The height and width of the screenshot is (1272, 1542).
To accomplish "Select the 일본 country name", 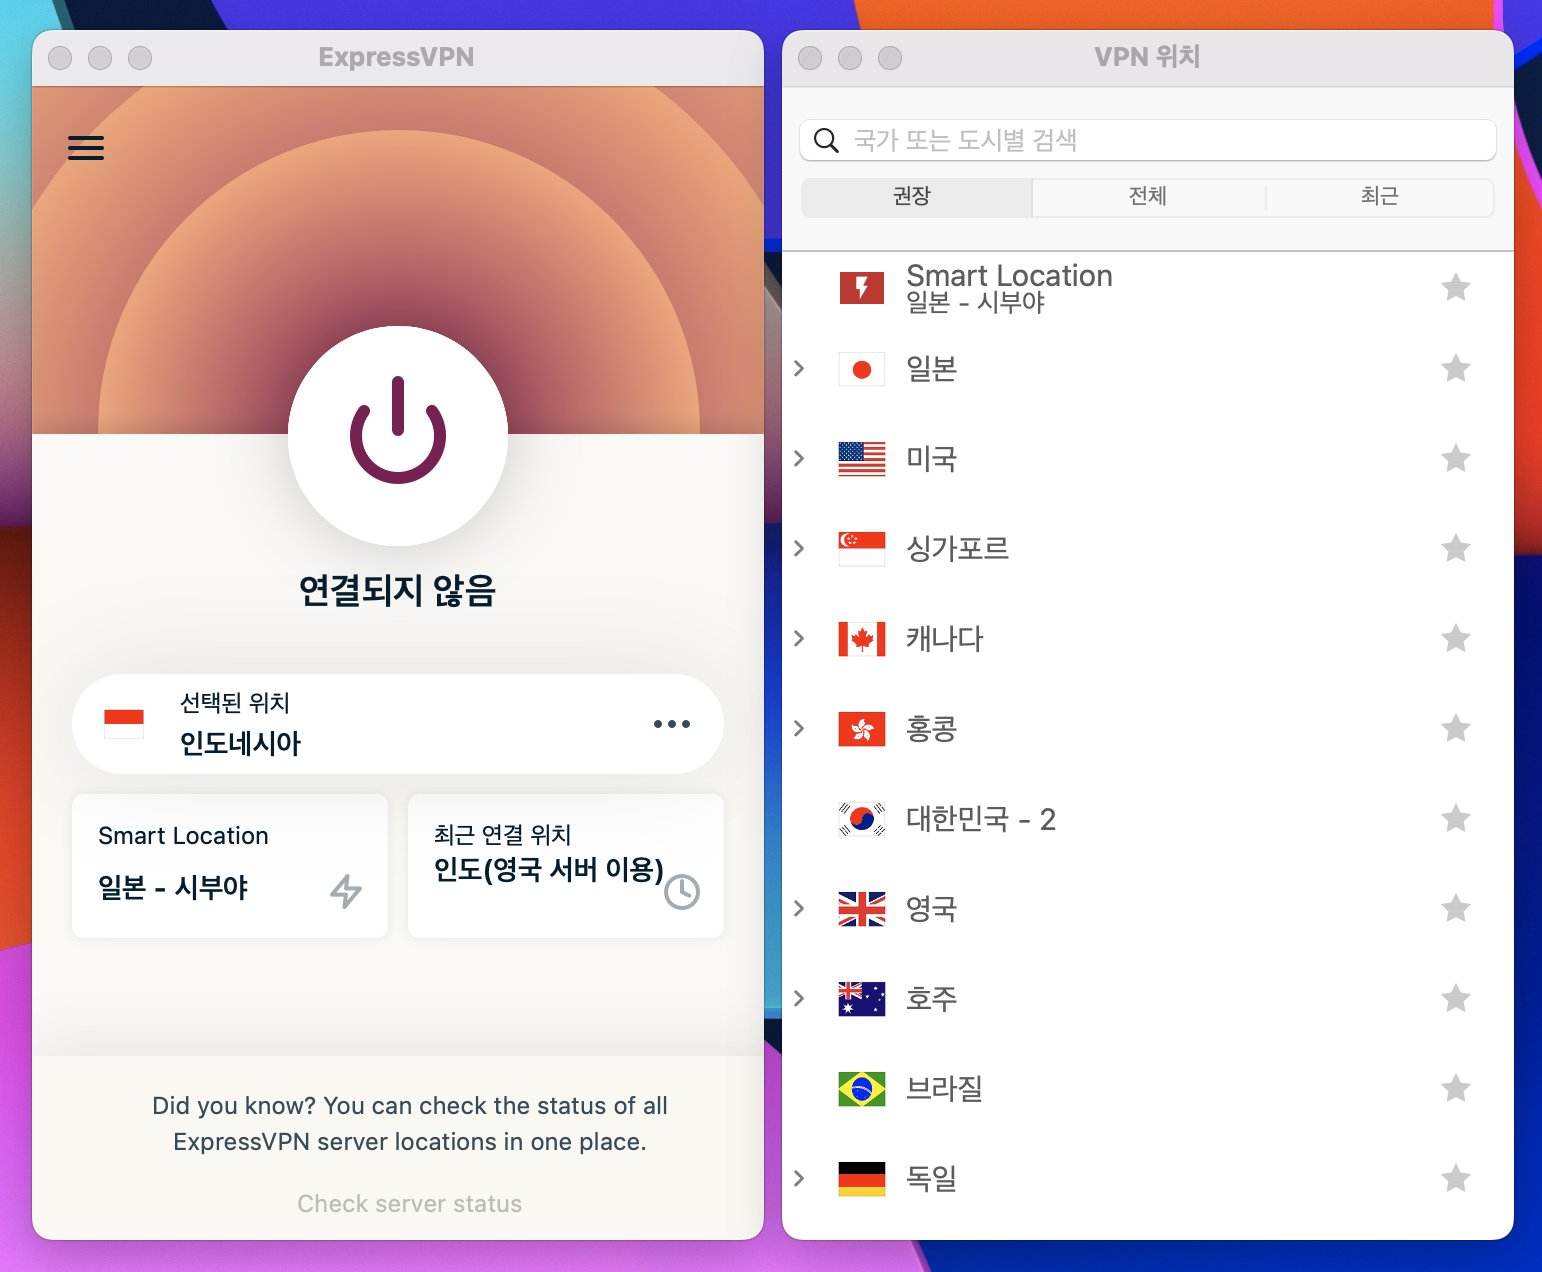I will [x=932, y=369].
